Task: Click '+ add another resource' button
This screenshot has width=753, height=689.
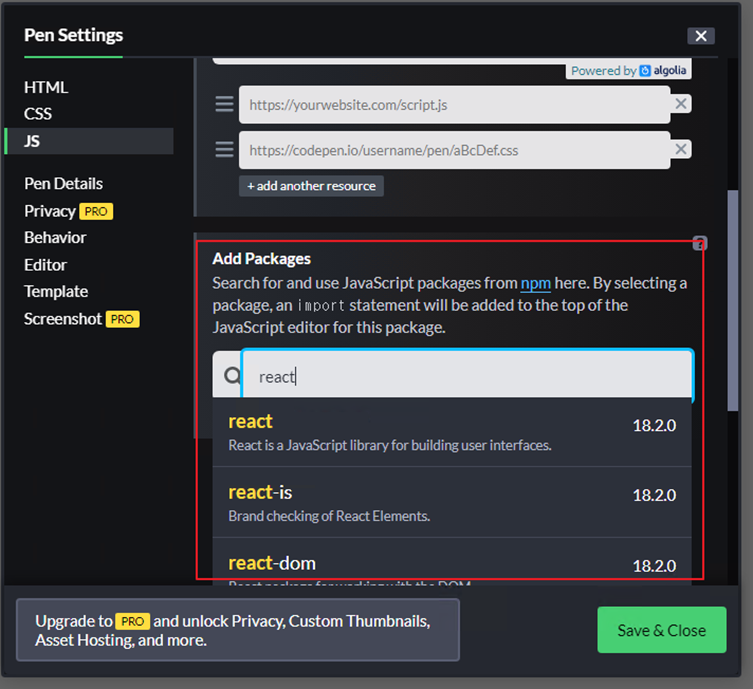Action: tap(311, 186)
